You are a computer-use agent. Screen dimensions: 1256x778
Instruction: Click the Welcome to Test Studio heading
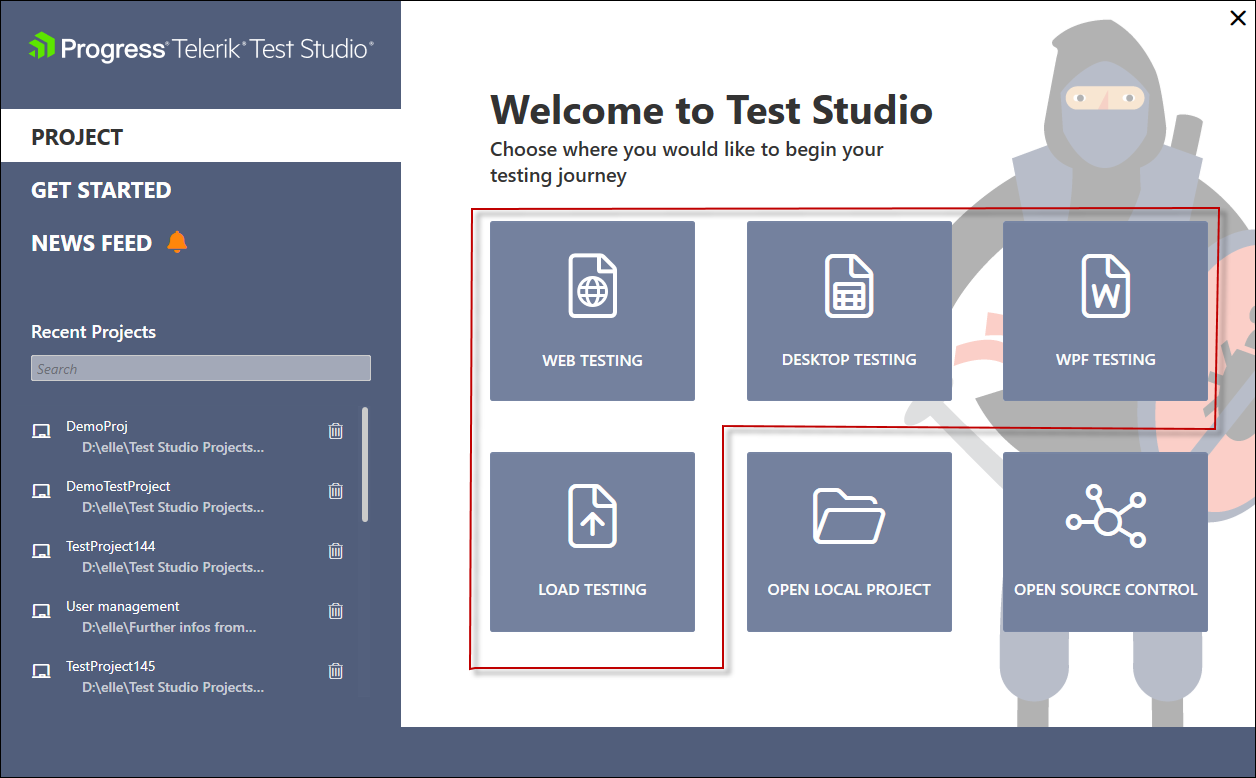(x=711, y=109)
